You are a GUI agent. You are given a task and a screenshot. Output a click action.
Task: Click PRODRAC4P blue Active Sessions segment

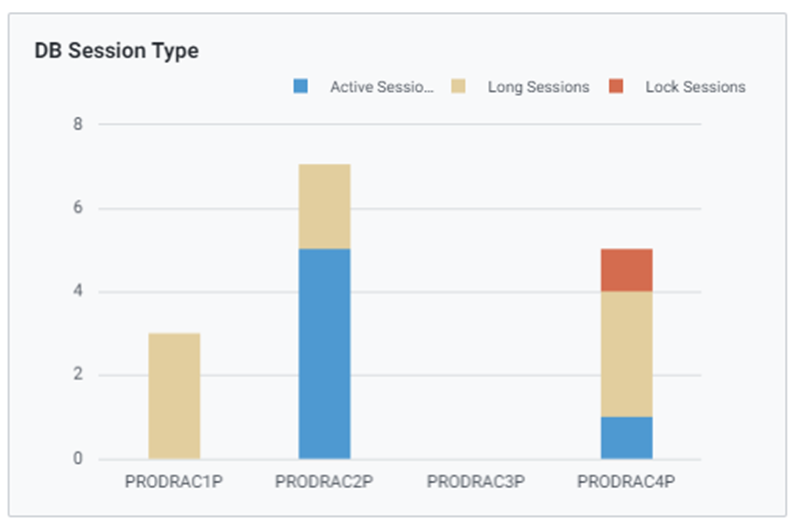[x=626, y=438]
